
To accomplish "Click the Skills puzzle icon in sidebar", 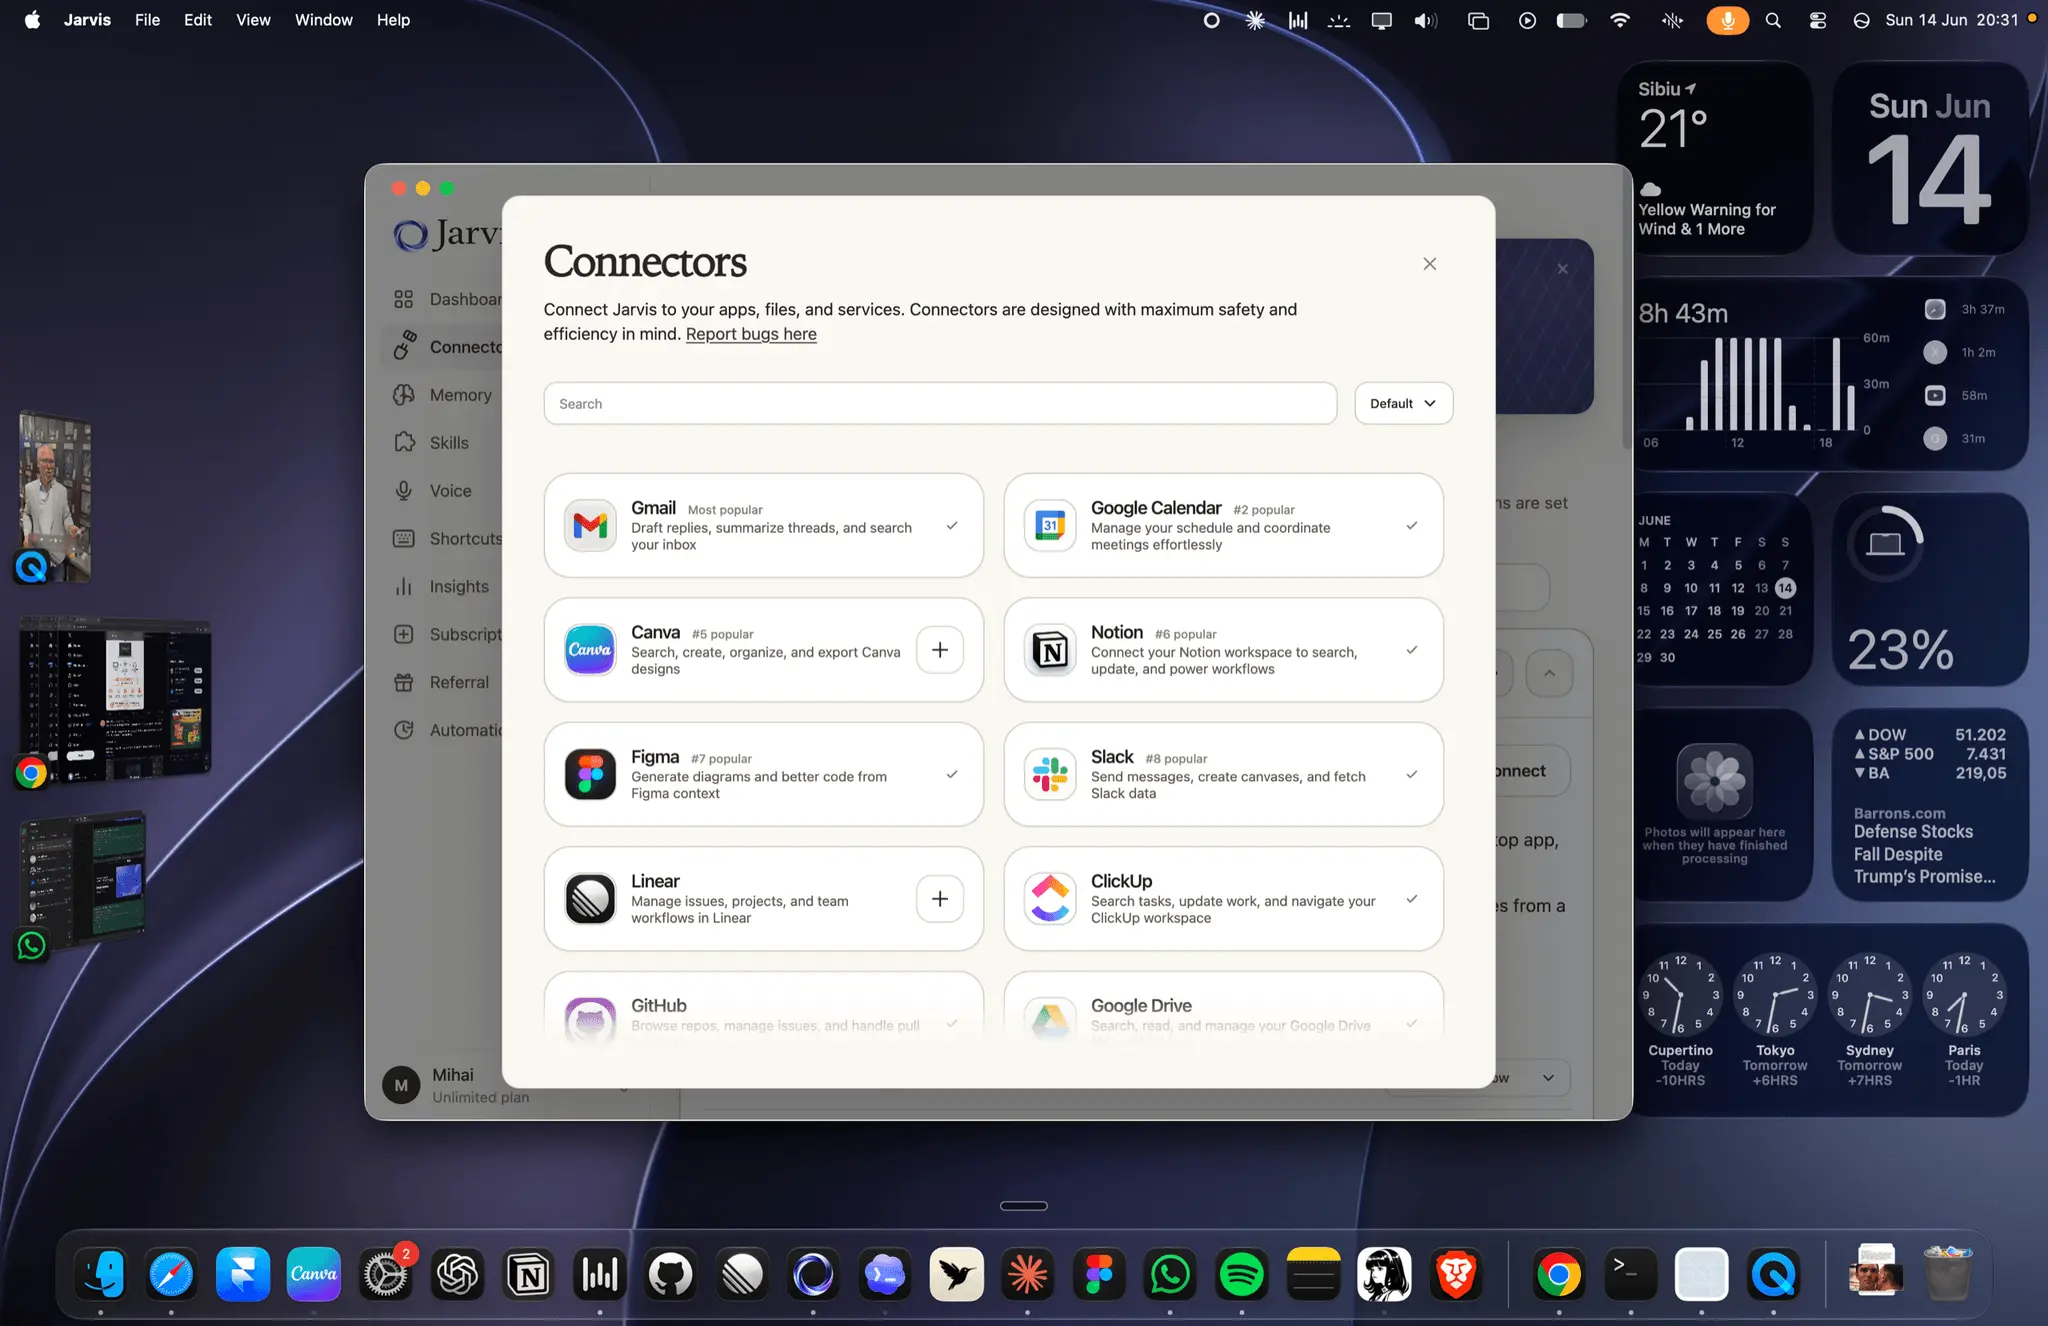I will (404, 443).
